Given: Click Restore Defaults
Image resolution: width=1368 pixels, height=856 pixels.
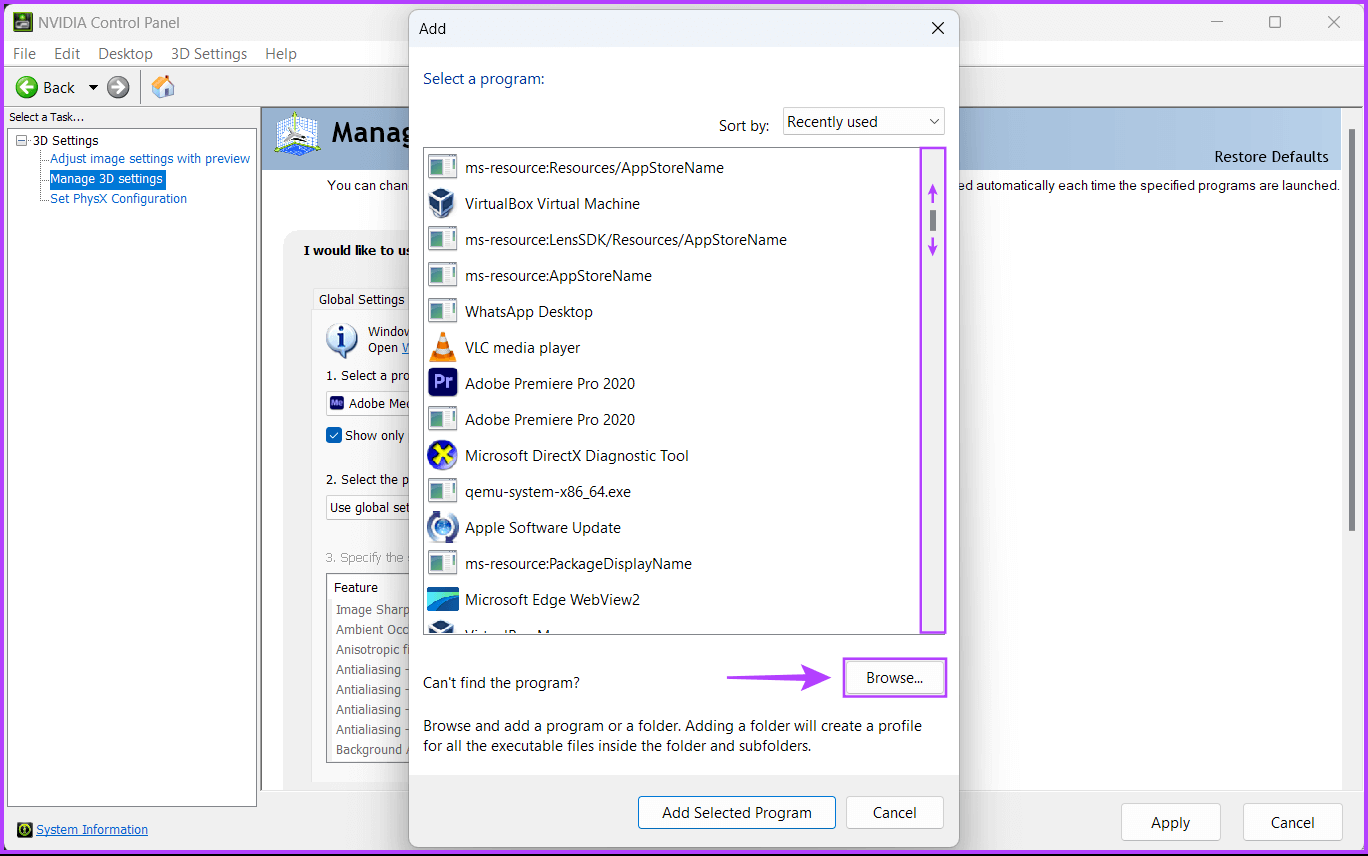Looking at the screenshot, I should [x=1271, y=156].
